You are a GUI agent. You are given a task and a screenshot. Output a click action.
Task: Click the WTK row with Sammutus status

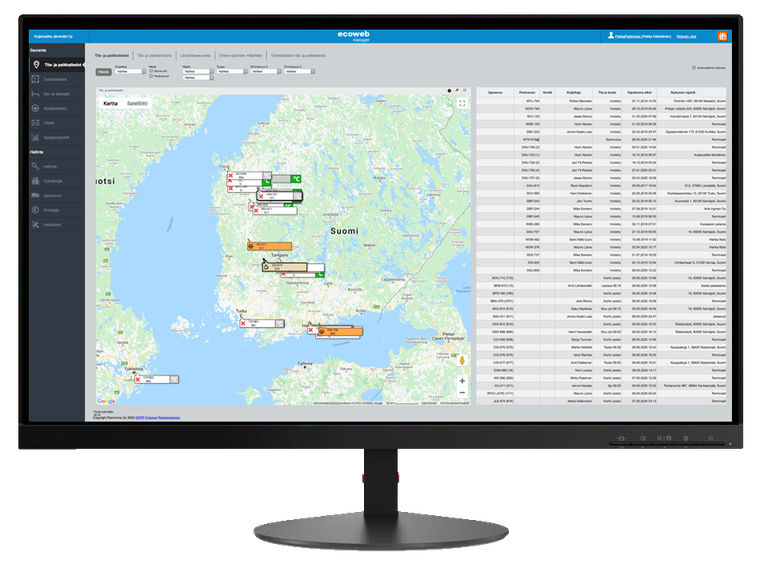pyautogui.click(x=601, y=140)
